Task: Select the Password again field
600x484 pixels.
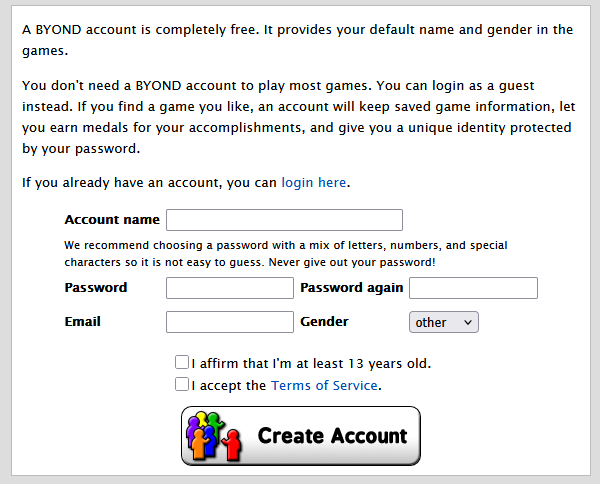Action: 473,288
